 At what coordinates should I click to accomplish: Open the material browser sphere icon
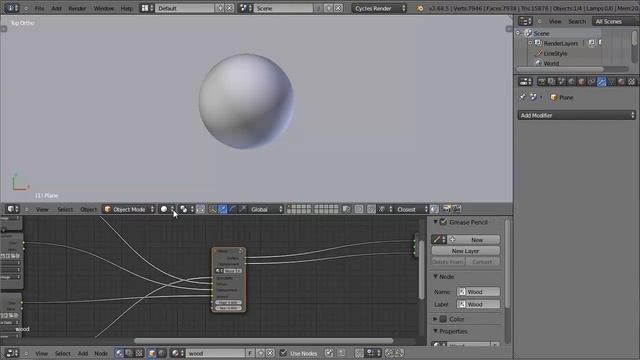click(178, 353)
